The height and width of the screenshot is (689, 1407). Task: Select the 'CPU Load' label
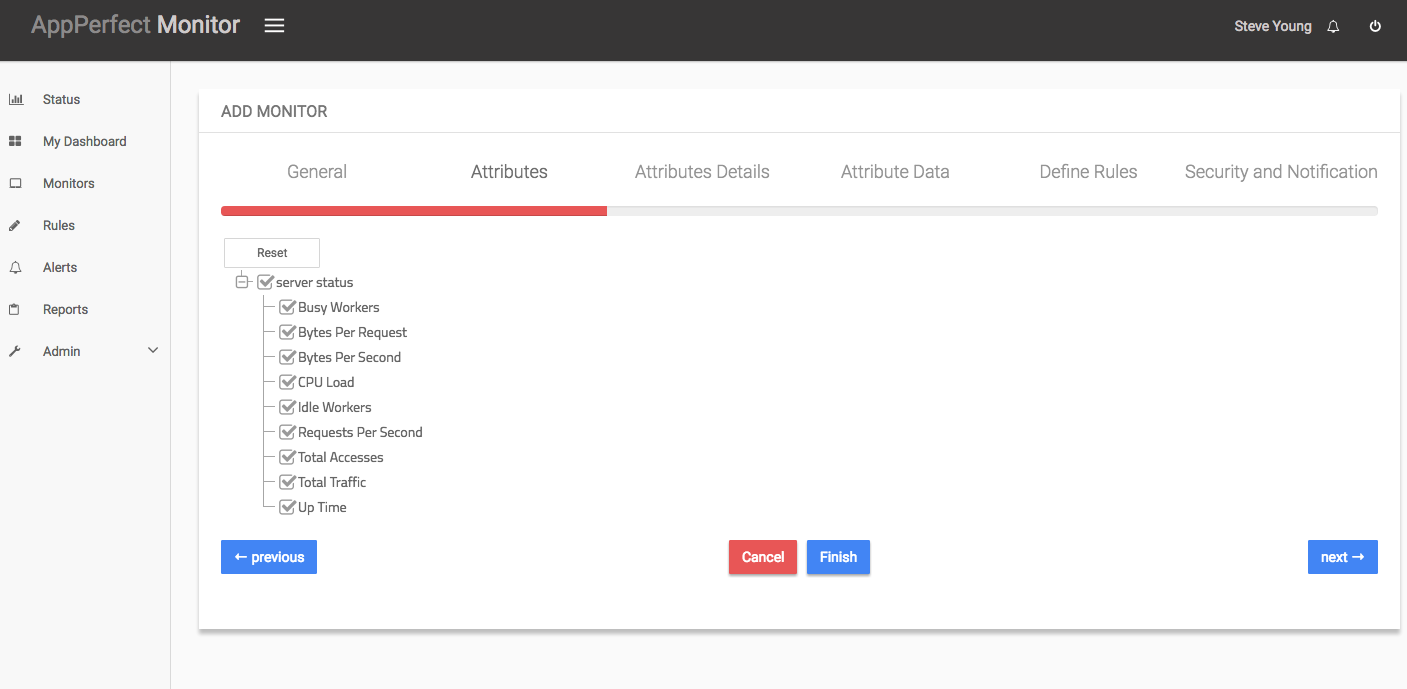click(326, 382)
